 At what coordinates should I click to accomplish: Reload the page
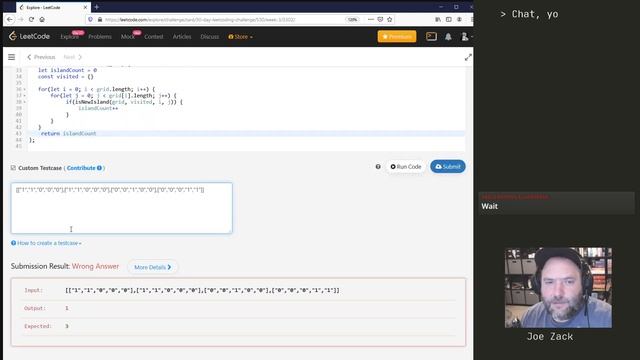[x=31, y=19]
